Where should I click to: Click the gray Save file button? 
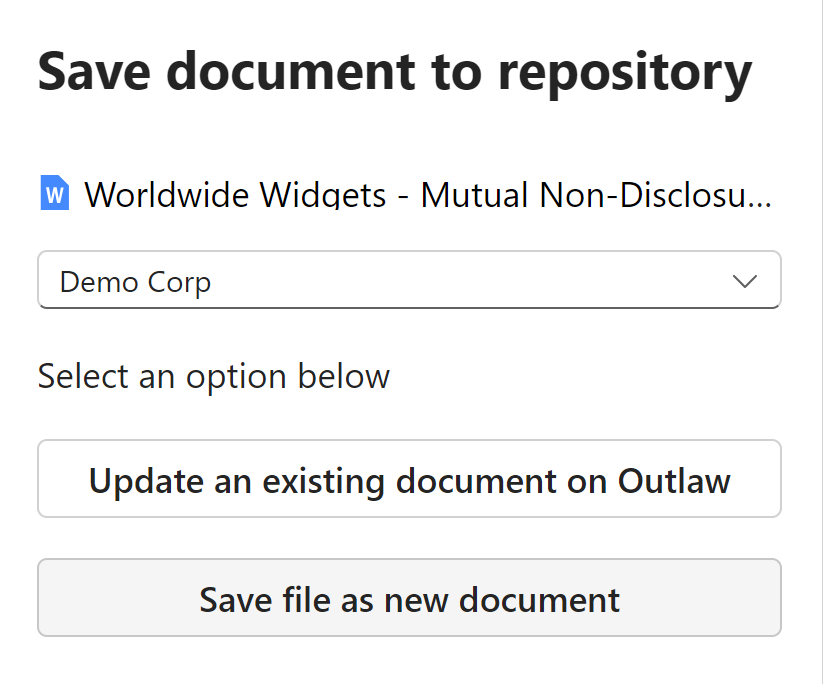[408, 598]
